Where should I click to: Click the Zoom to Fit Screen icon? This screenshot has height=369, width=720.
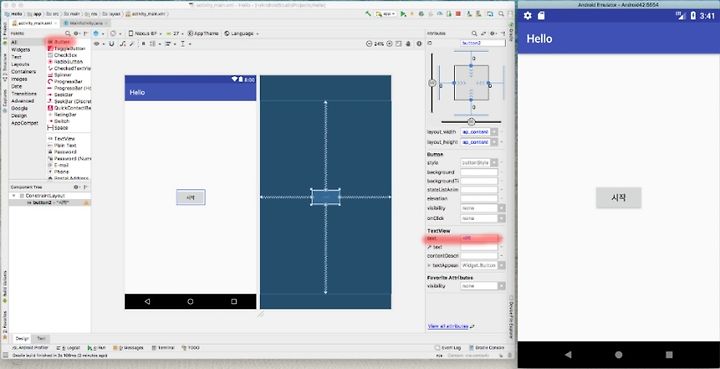coord(399,44)
